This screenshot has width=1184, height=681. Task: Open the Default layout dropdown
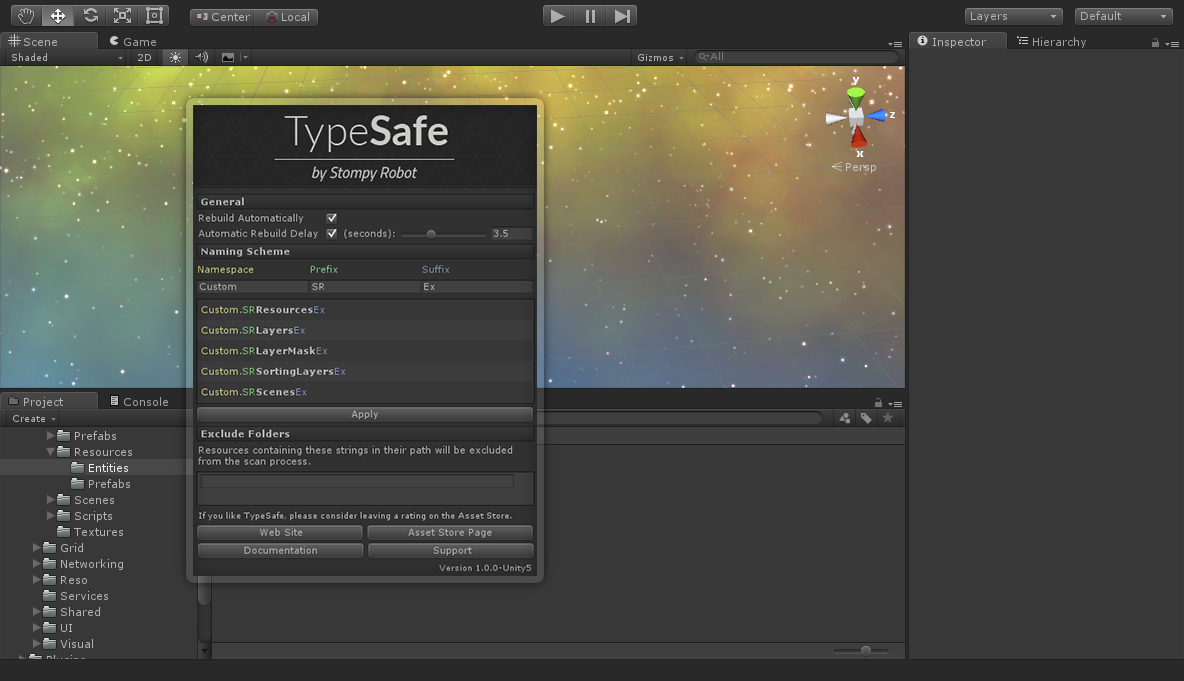(x=1123, y=16)
